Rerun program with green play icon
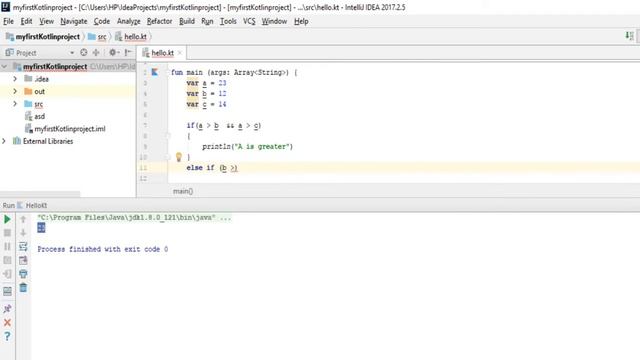 (7, 219)
